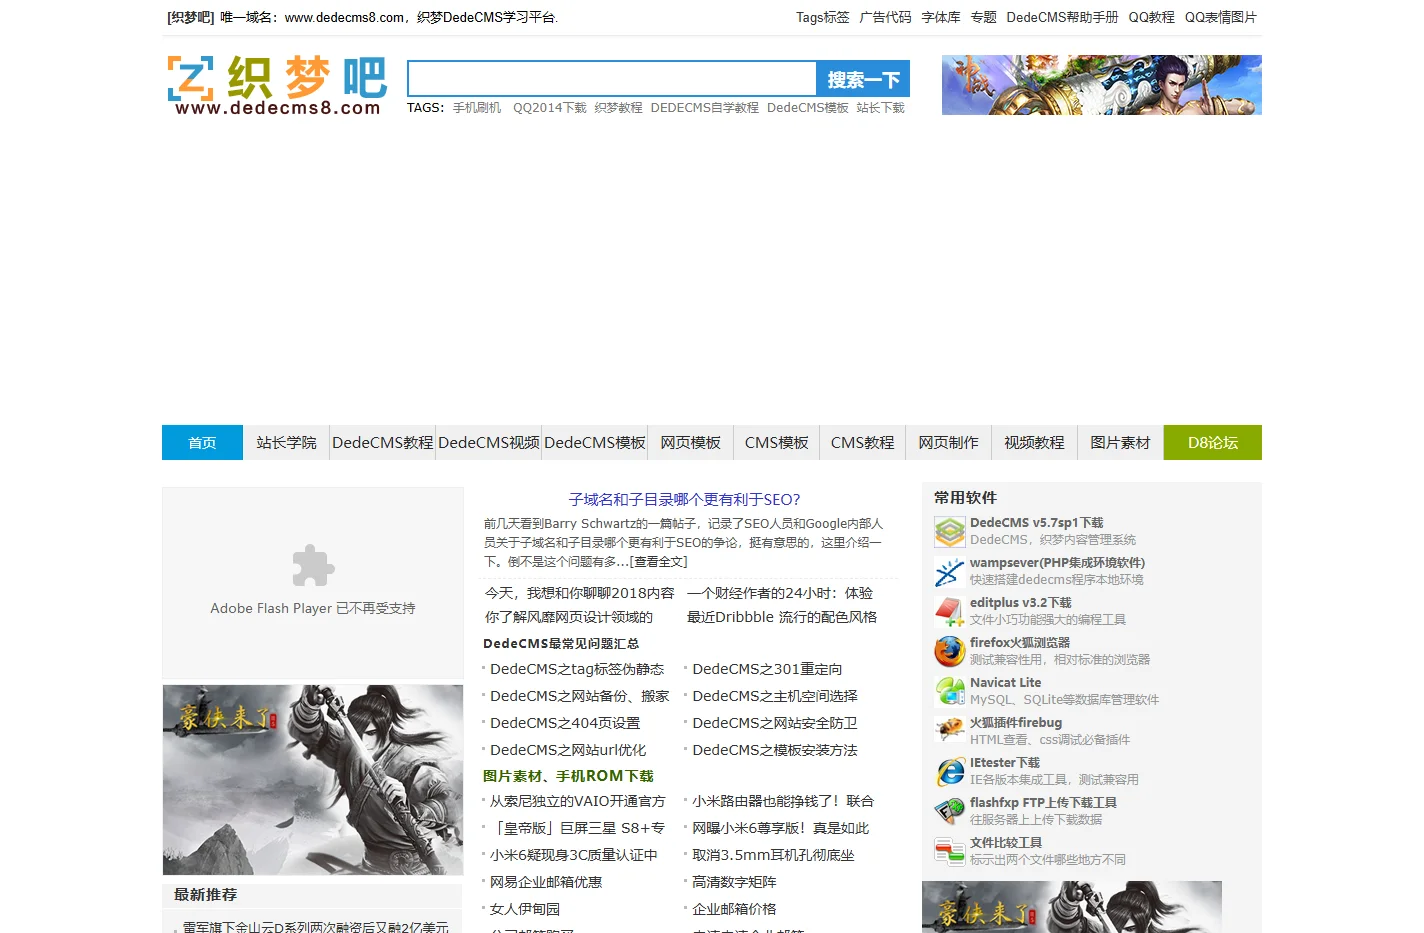Image resolution: width=1424 pixels, height=933 pixels.
Task: Click the 站长下载 tag link
Action: click(880, 108)
